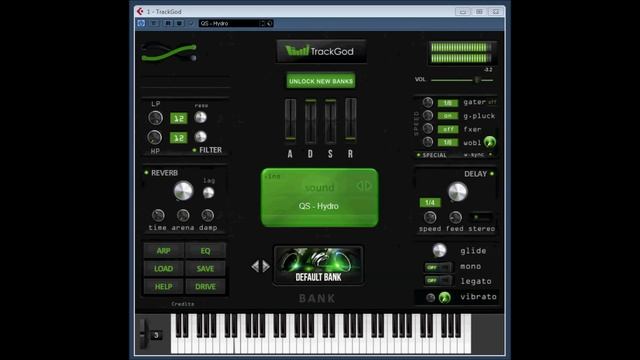Toggle the REVERB section LED
Image resolution: width=640 pixels, height=360 pixels.
pos(146,173)
